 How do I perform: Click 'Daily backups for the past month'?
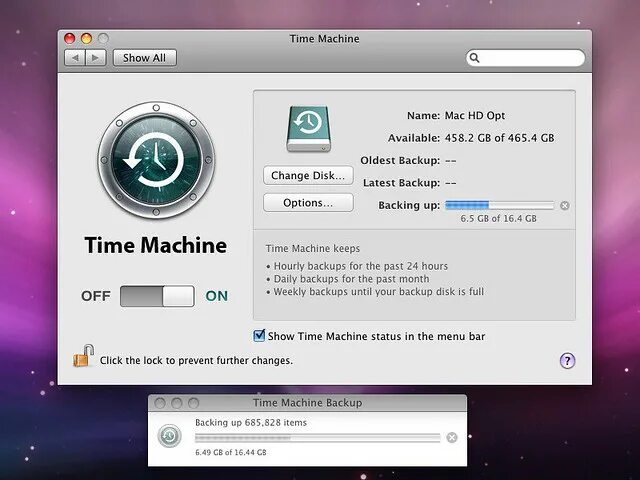pyautogui.click(x=351, y=279)
